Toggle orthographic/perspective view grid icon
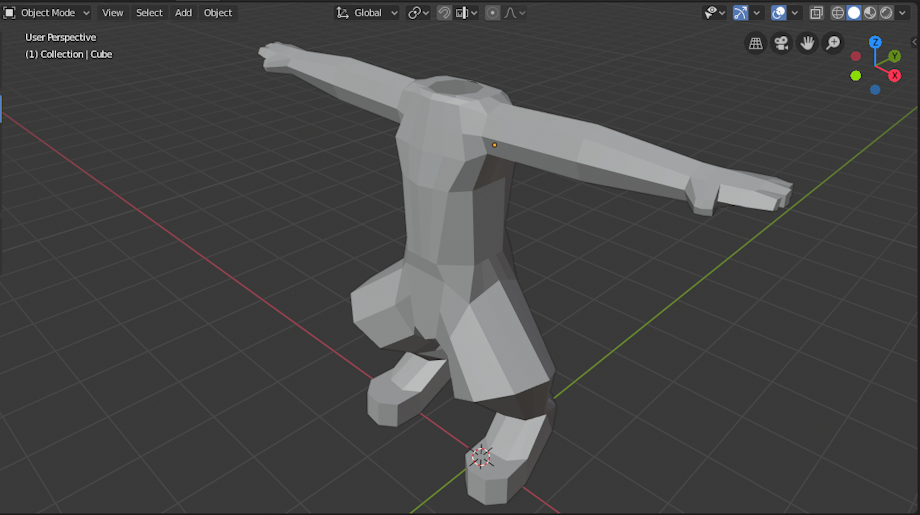920x515 pixels. 755,43
